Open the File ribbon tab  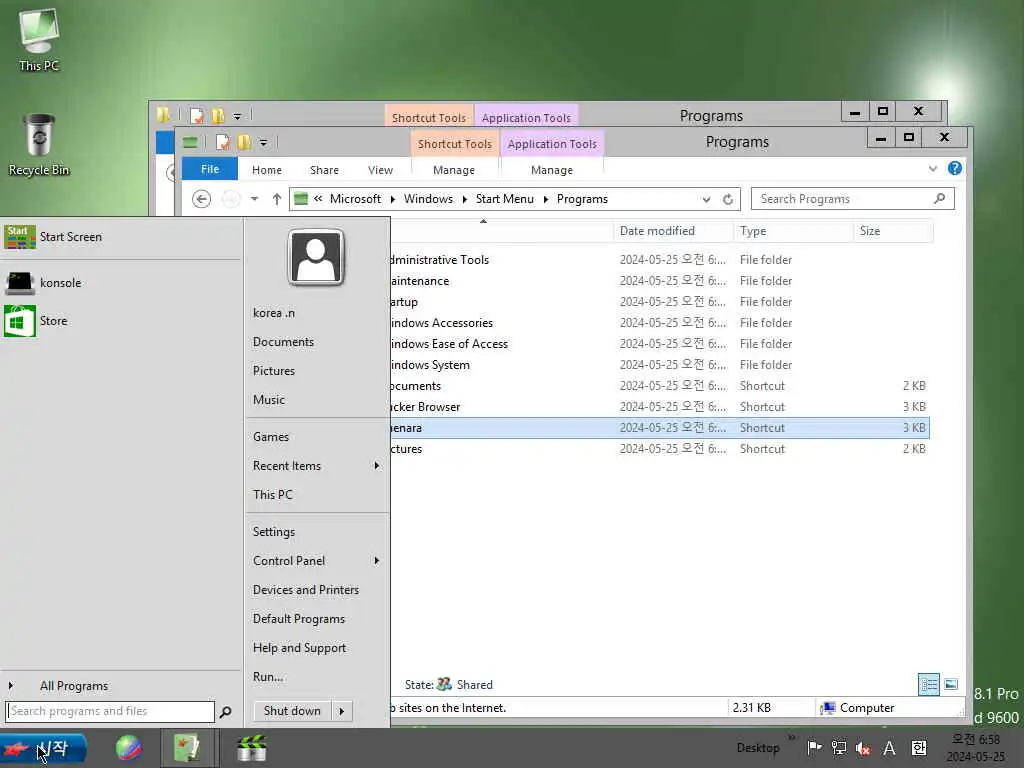click(x=210, y=169)
